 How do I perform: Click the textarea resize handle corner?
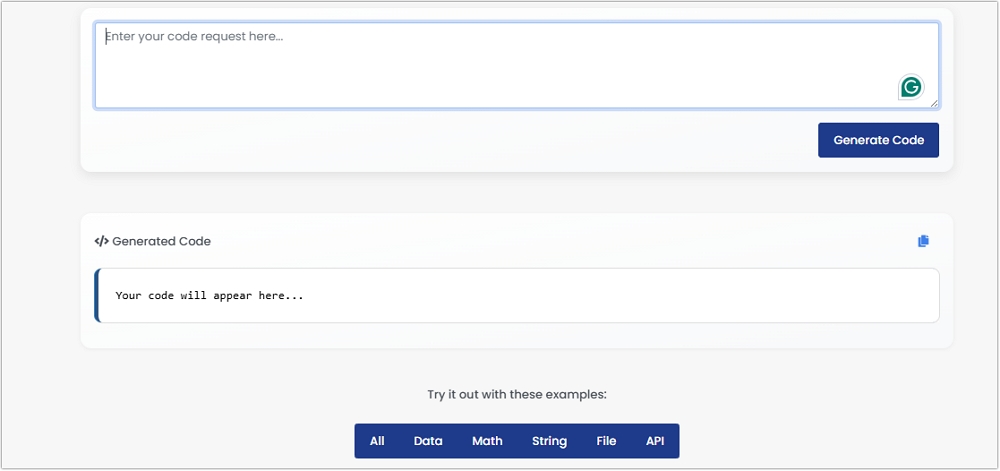click(x=934, y=103)
